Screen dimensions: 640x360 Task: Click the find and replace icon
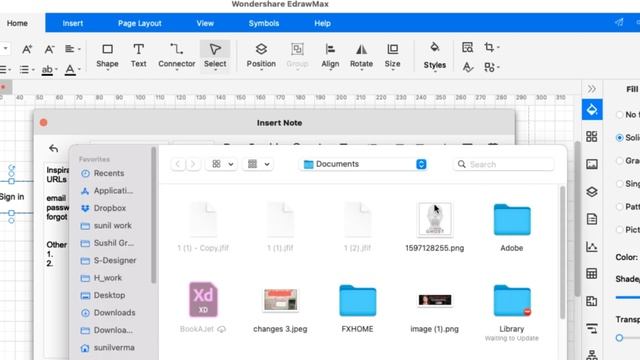click(467, 47)
